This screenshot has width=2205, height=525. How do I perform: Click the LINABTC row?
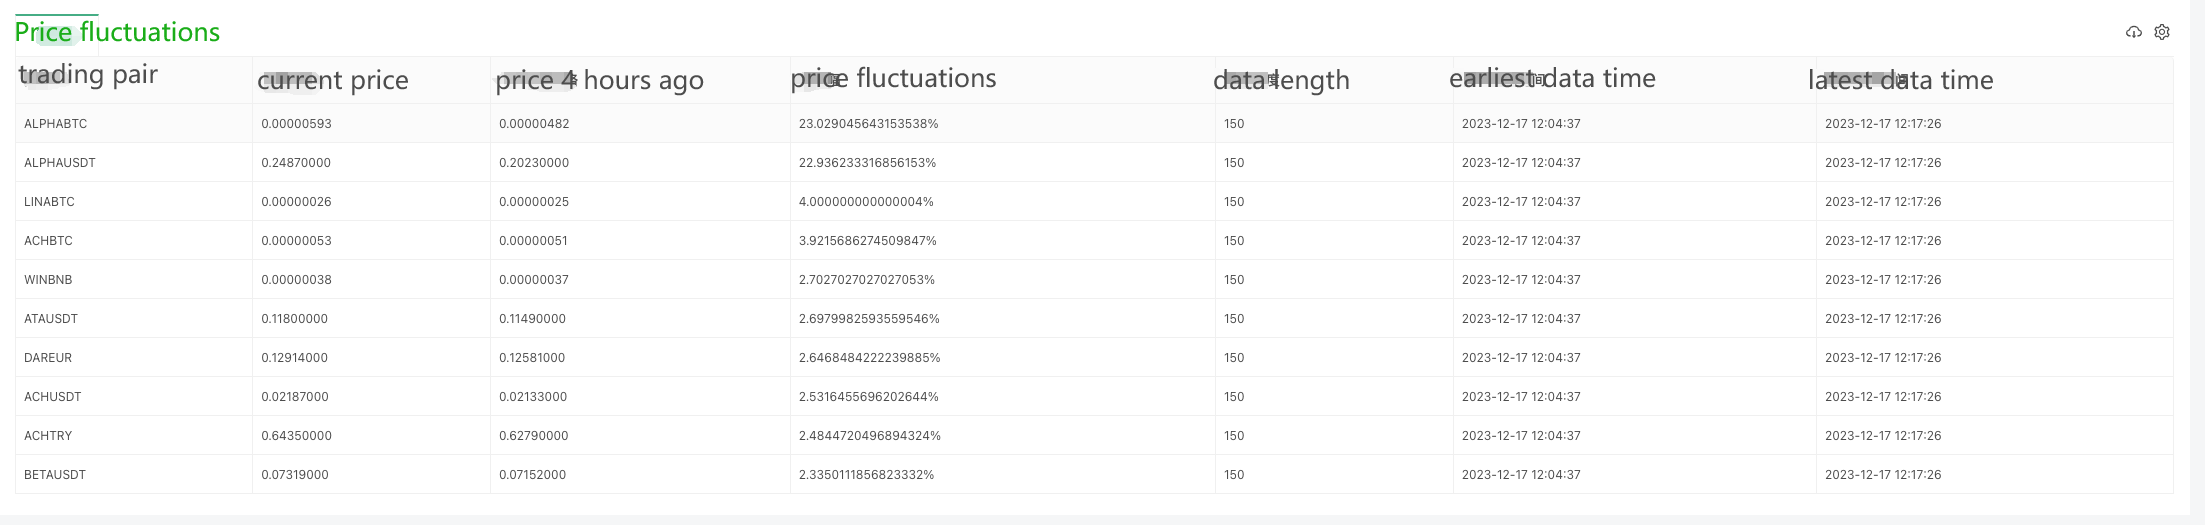click(x=50, y=202)
